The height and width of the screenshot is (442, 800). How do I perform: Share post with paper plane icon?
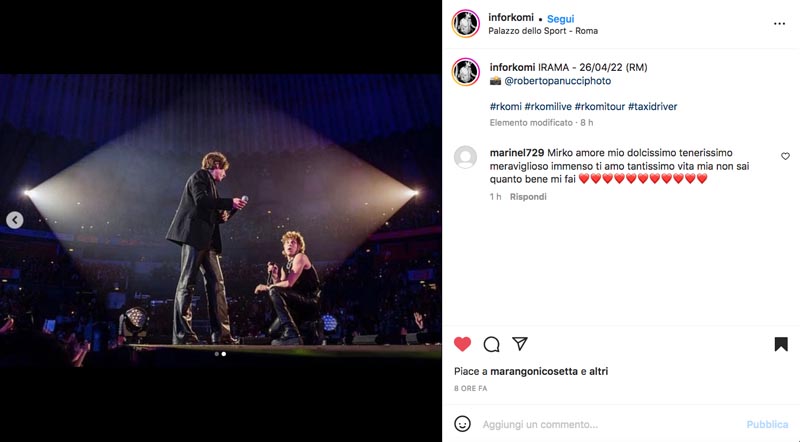(x=520, y=343)
